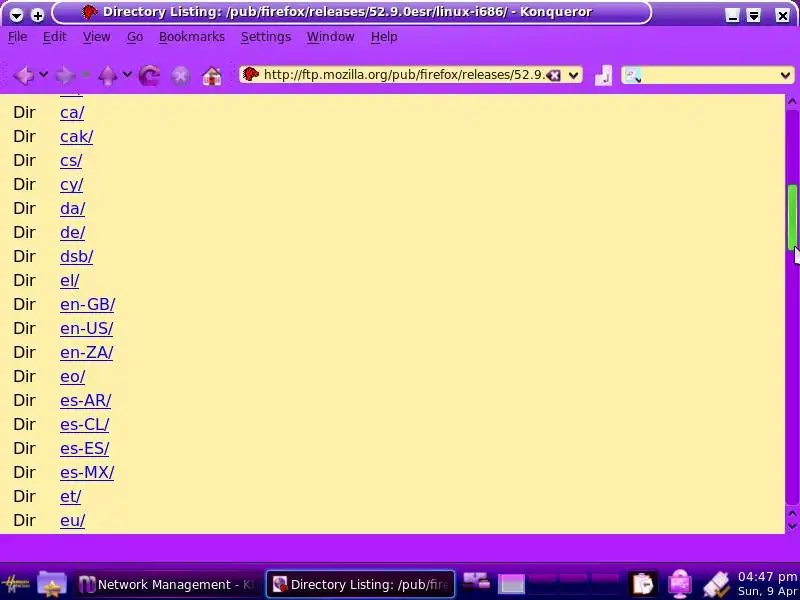
Task: Open the el/ directory link
Action: (x=69, y=280)
